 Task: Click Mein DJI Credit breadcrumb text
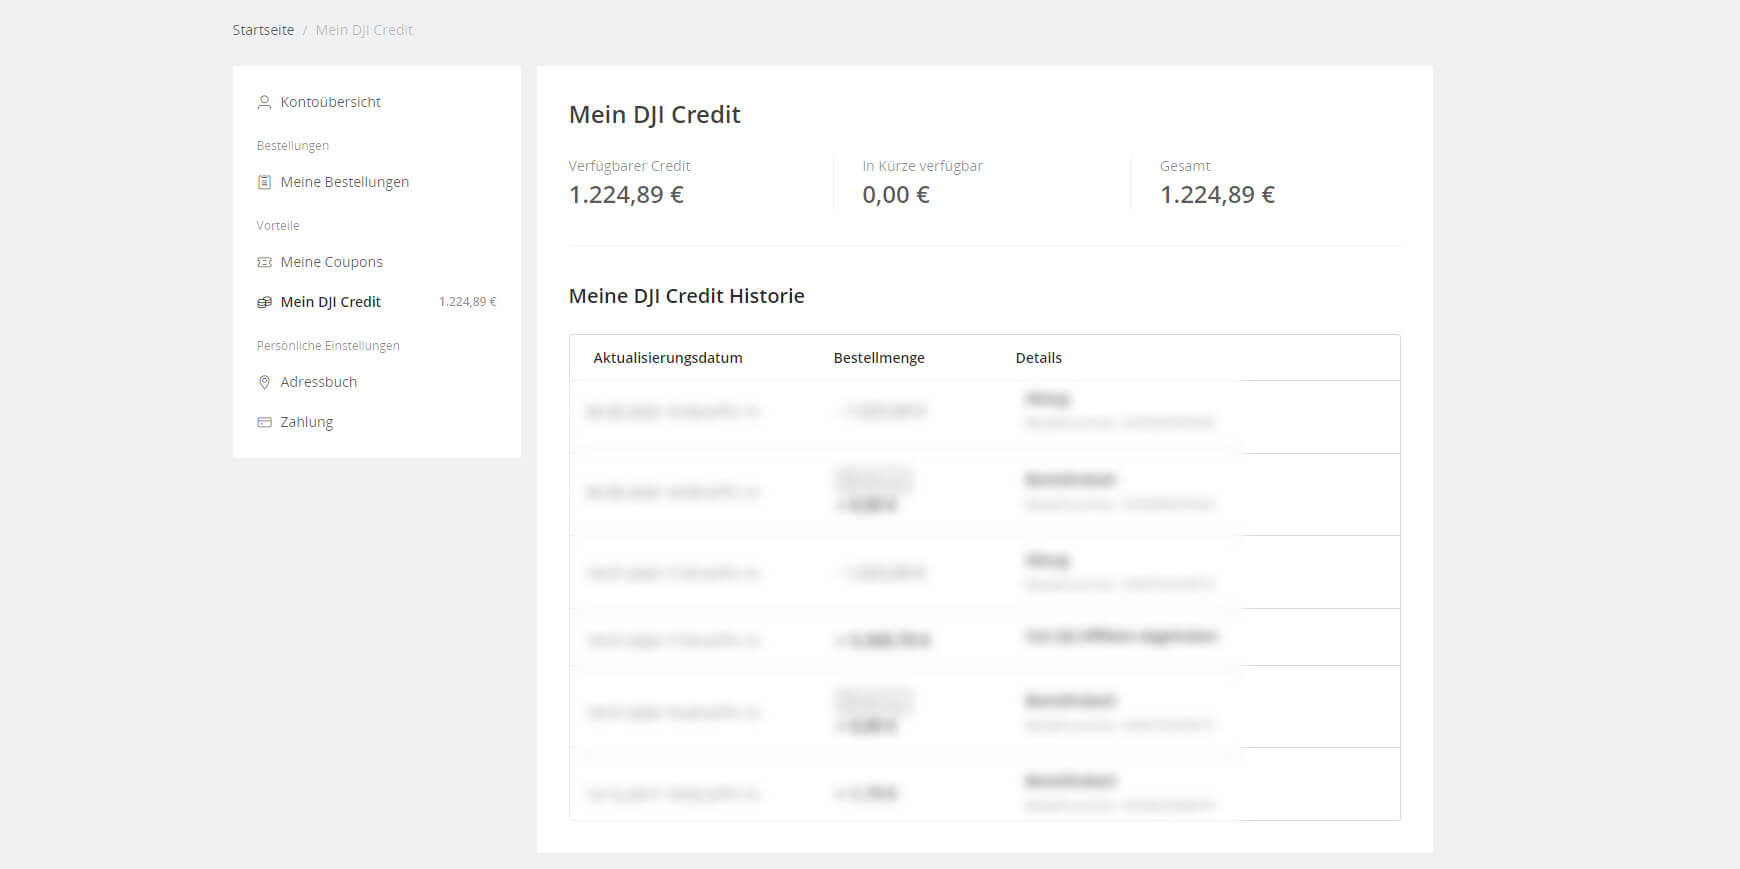click(x=364, y=30)
